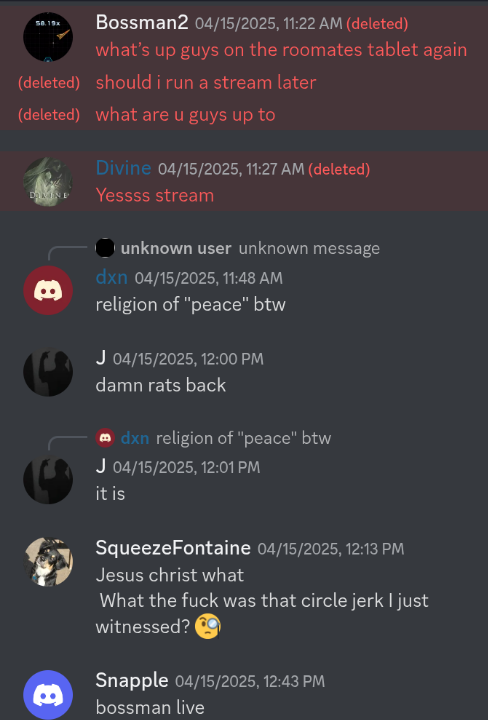This screenshot has height=720, width=488.
Task: Click the Divine username
Action: click(123, 168)
